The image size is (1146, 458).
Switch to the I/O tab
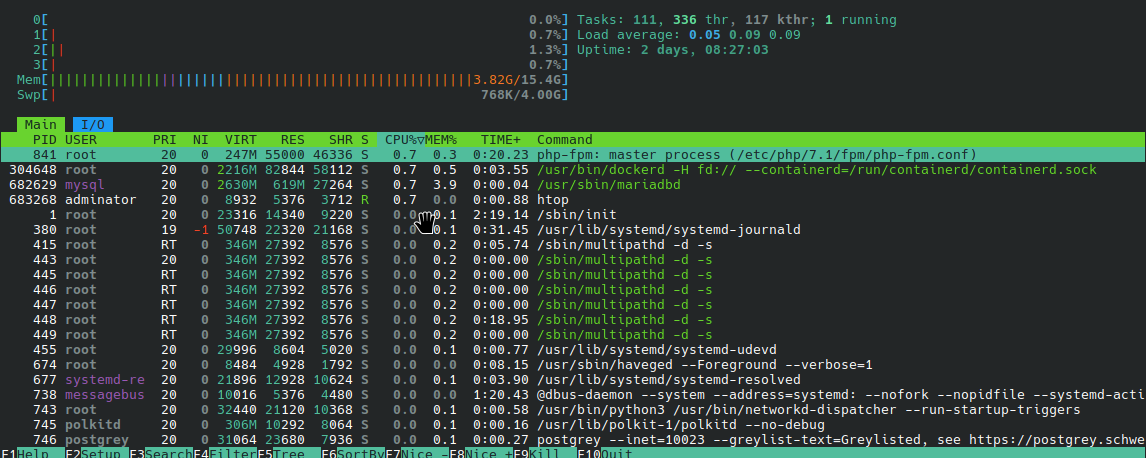click(x=92, y=125)
